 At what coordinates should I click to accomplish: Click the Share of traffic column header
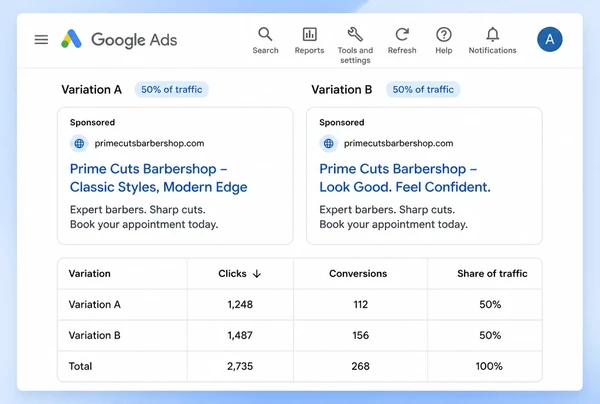tap(492, 274)
